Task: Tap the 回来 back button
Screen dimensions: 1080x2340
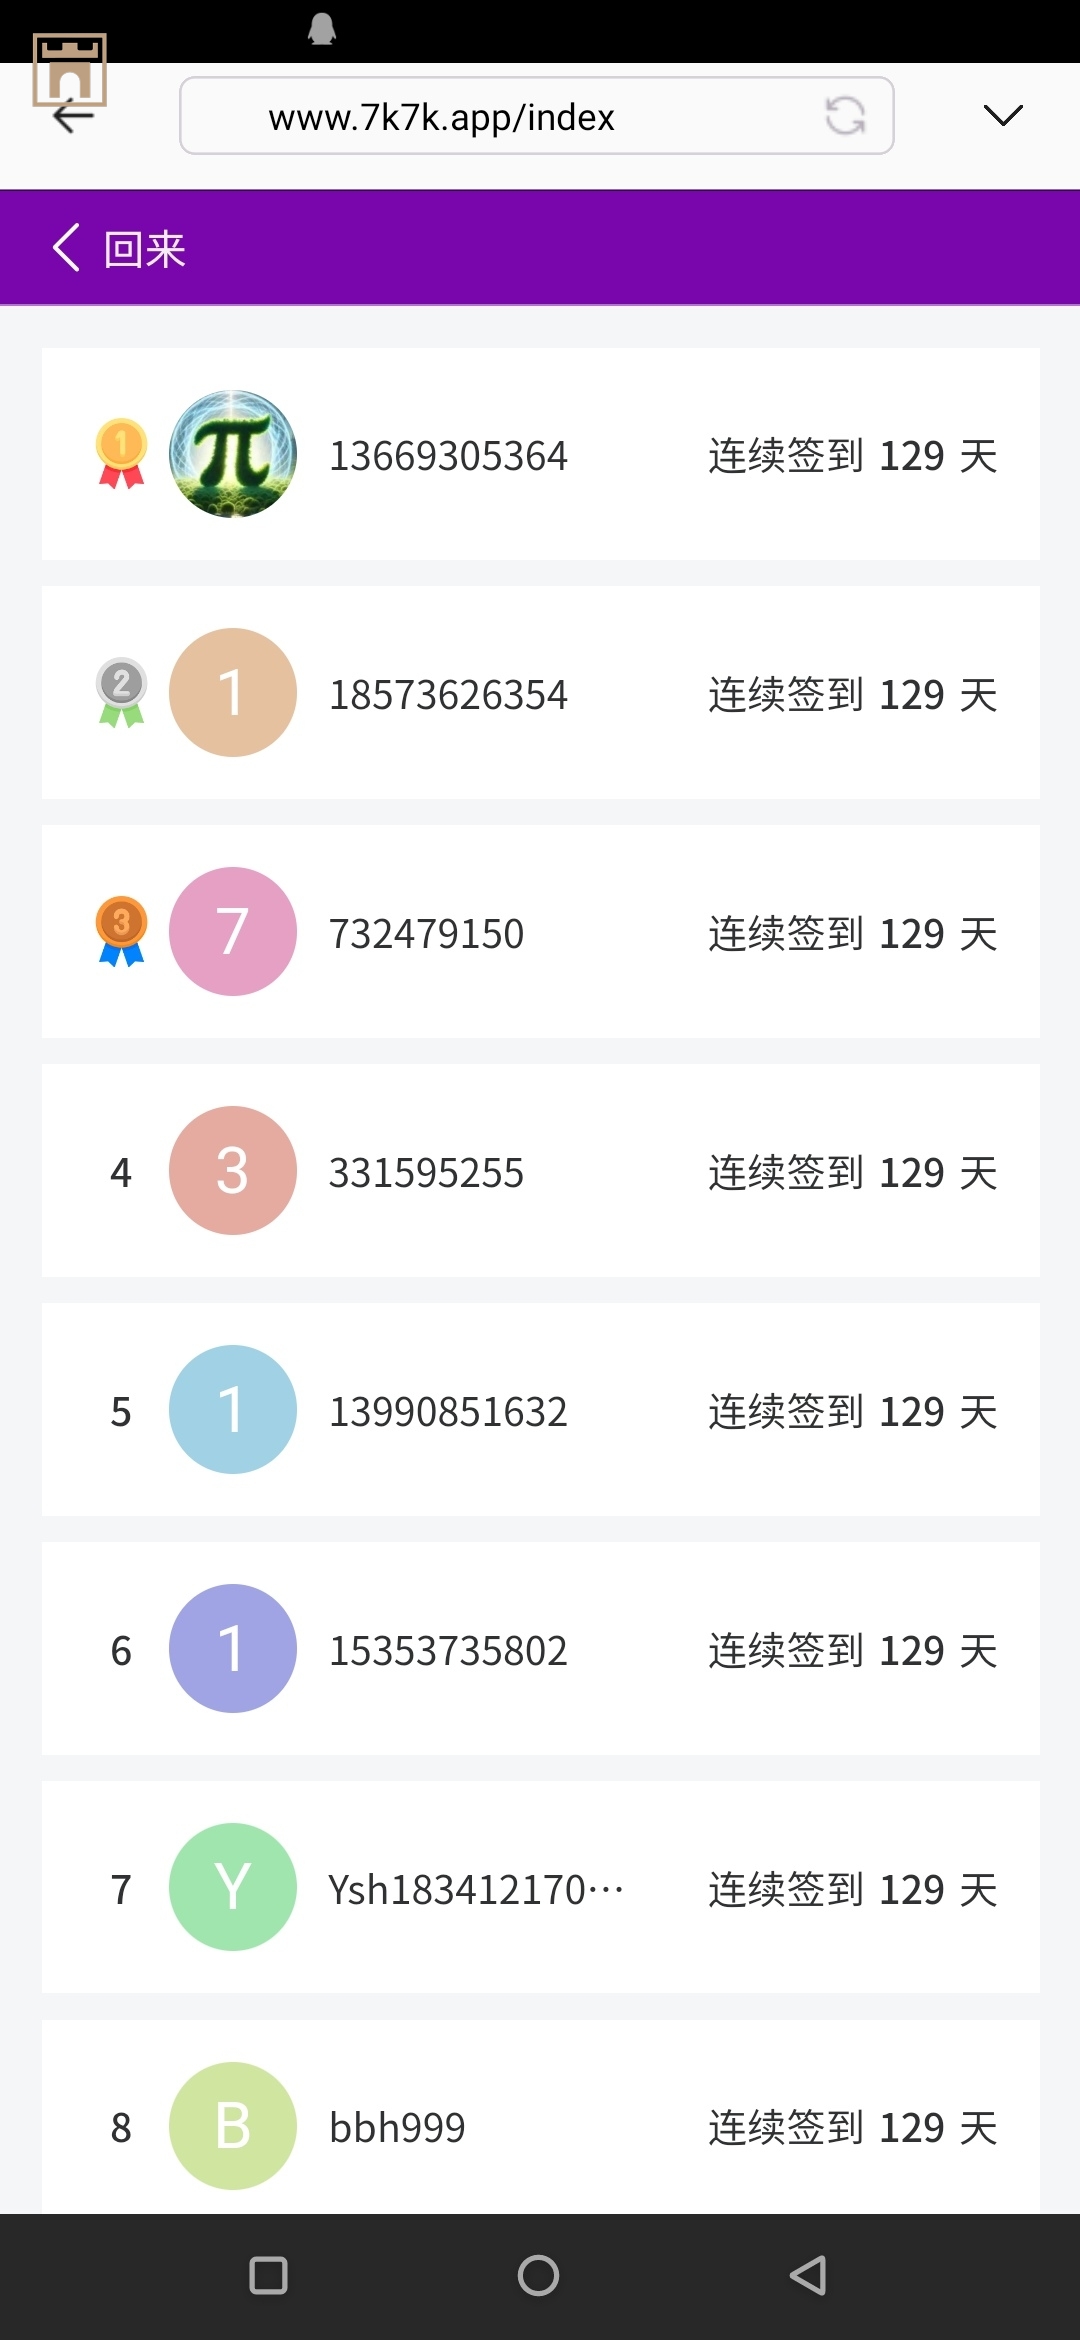Action: click(120, 248)
